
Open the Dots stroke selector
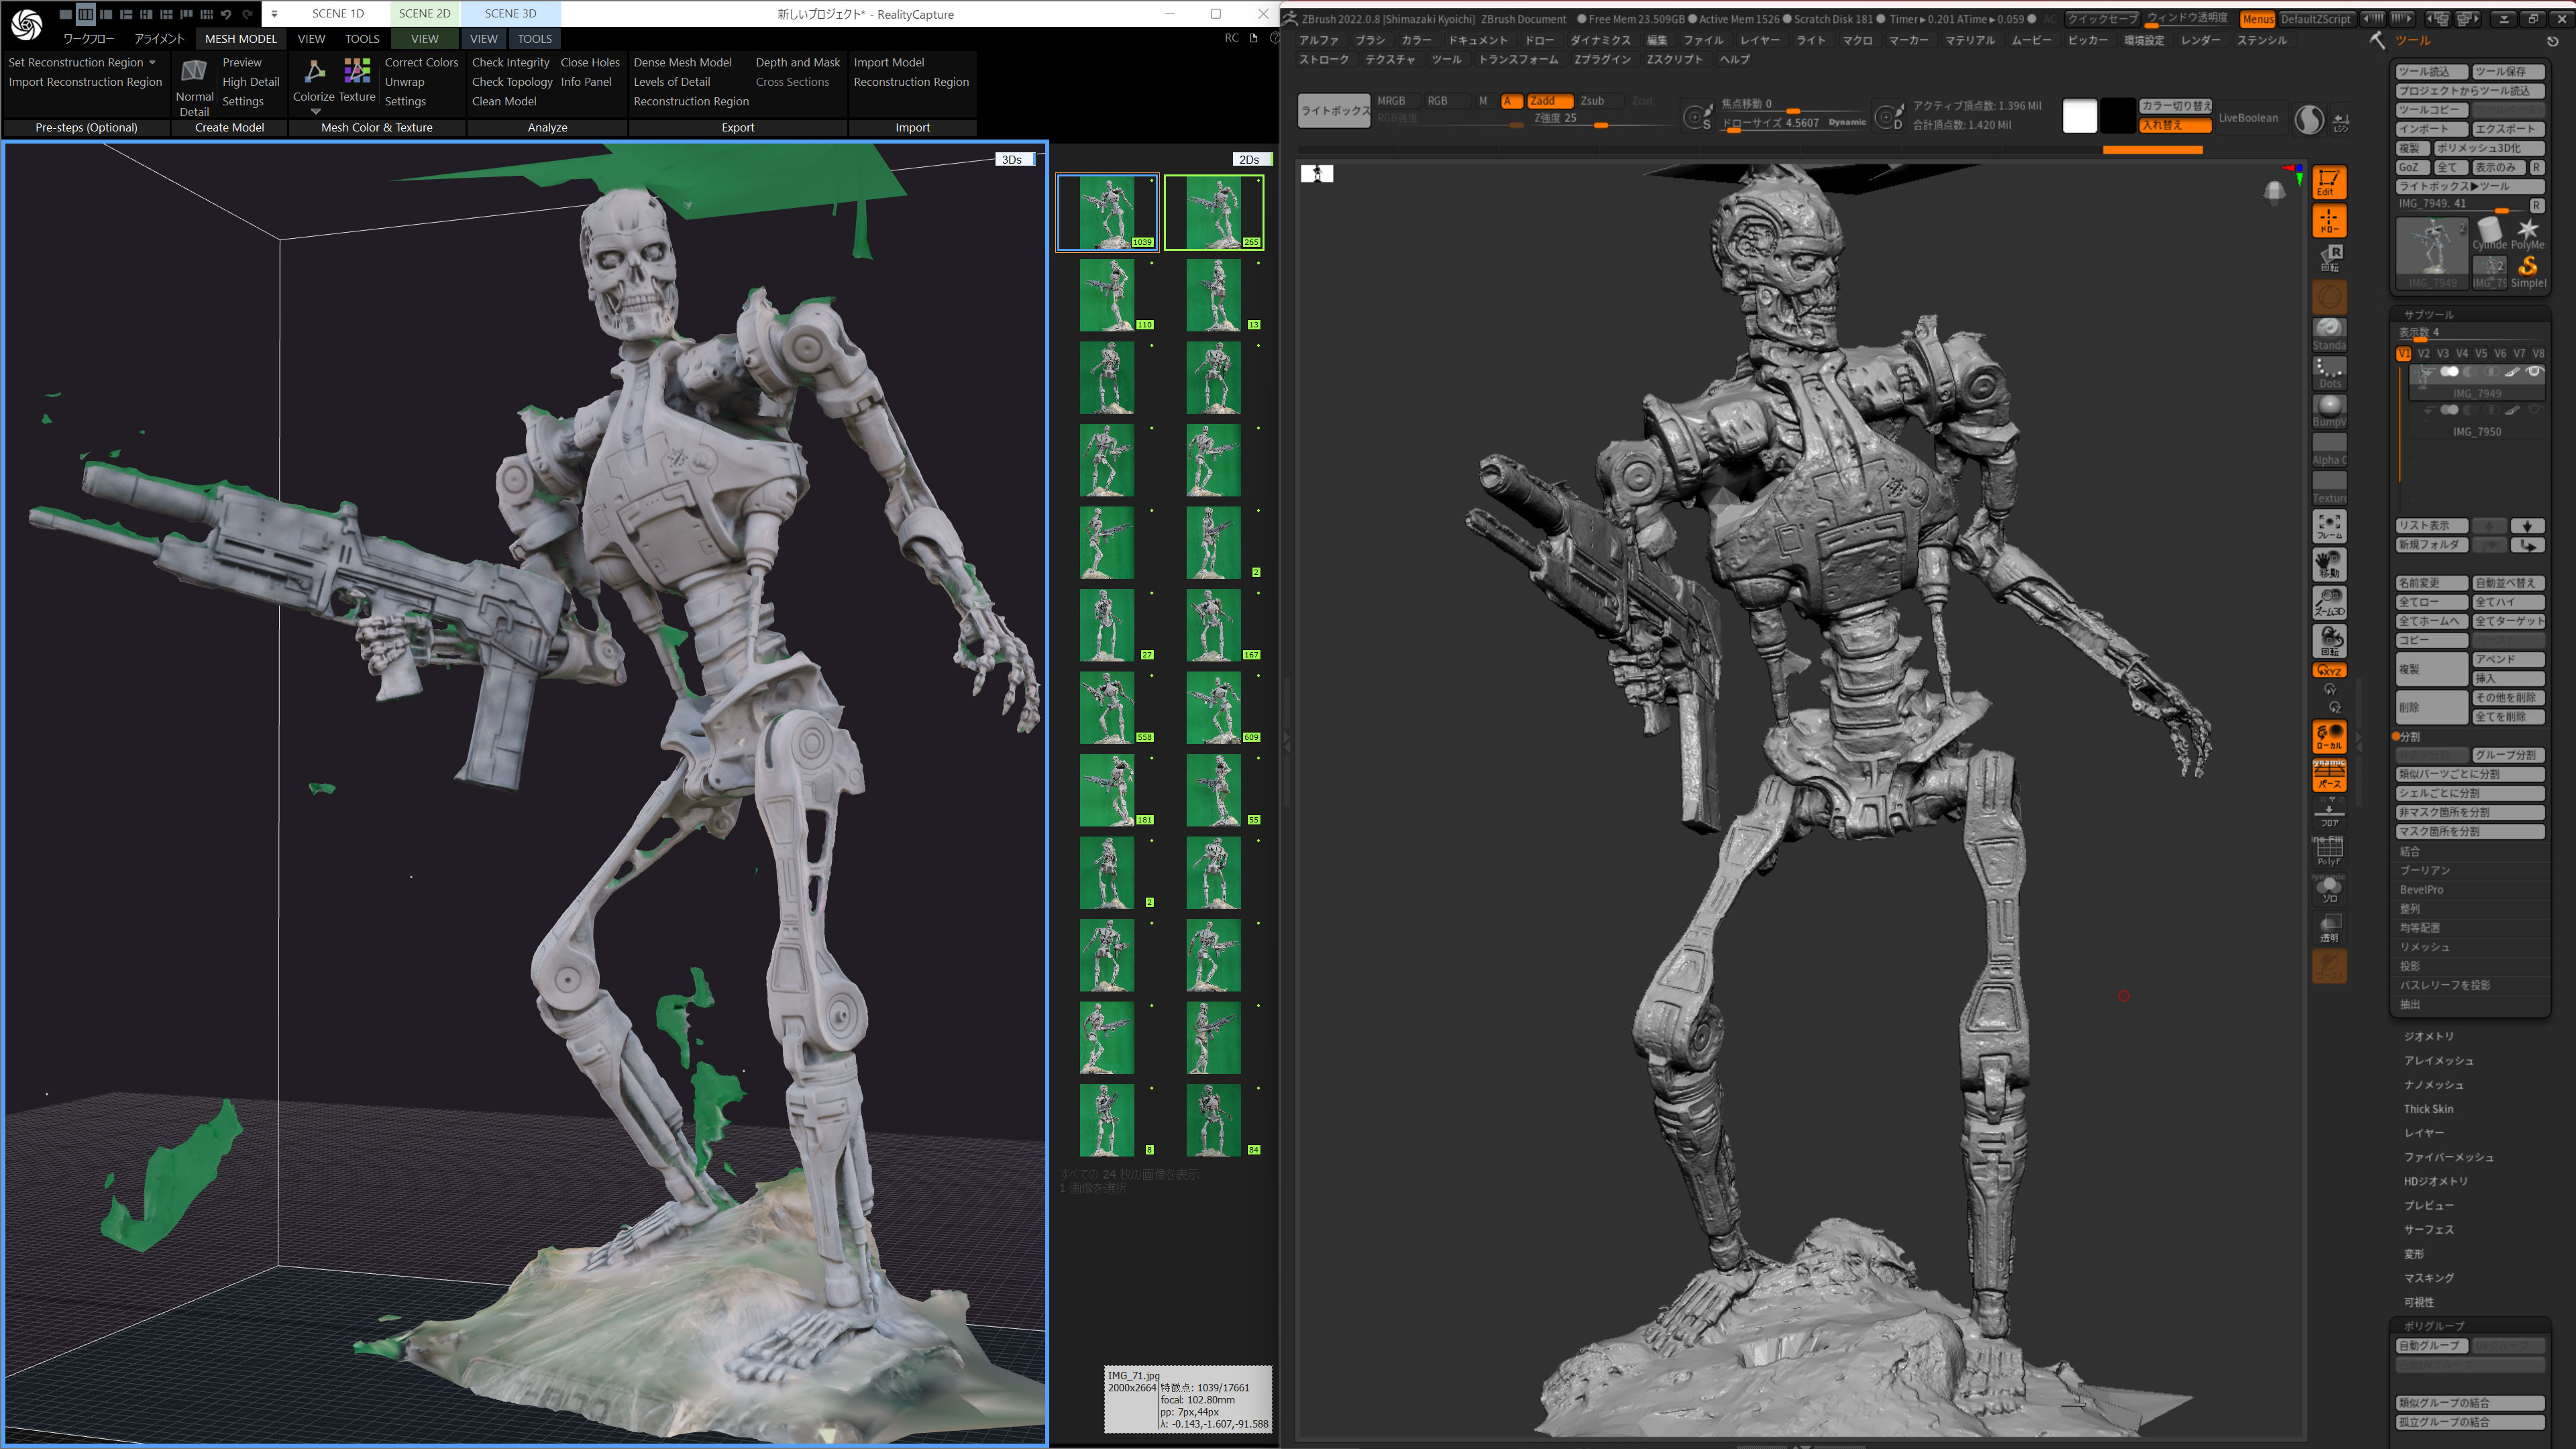(x=2329, y=373)
